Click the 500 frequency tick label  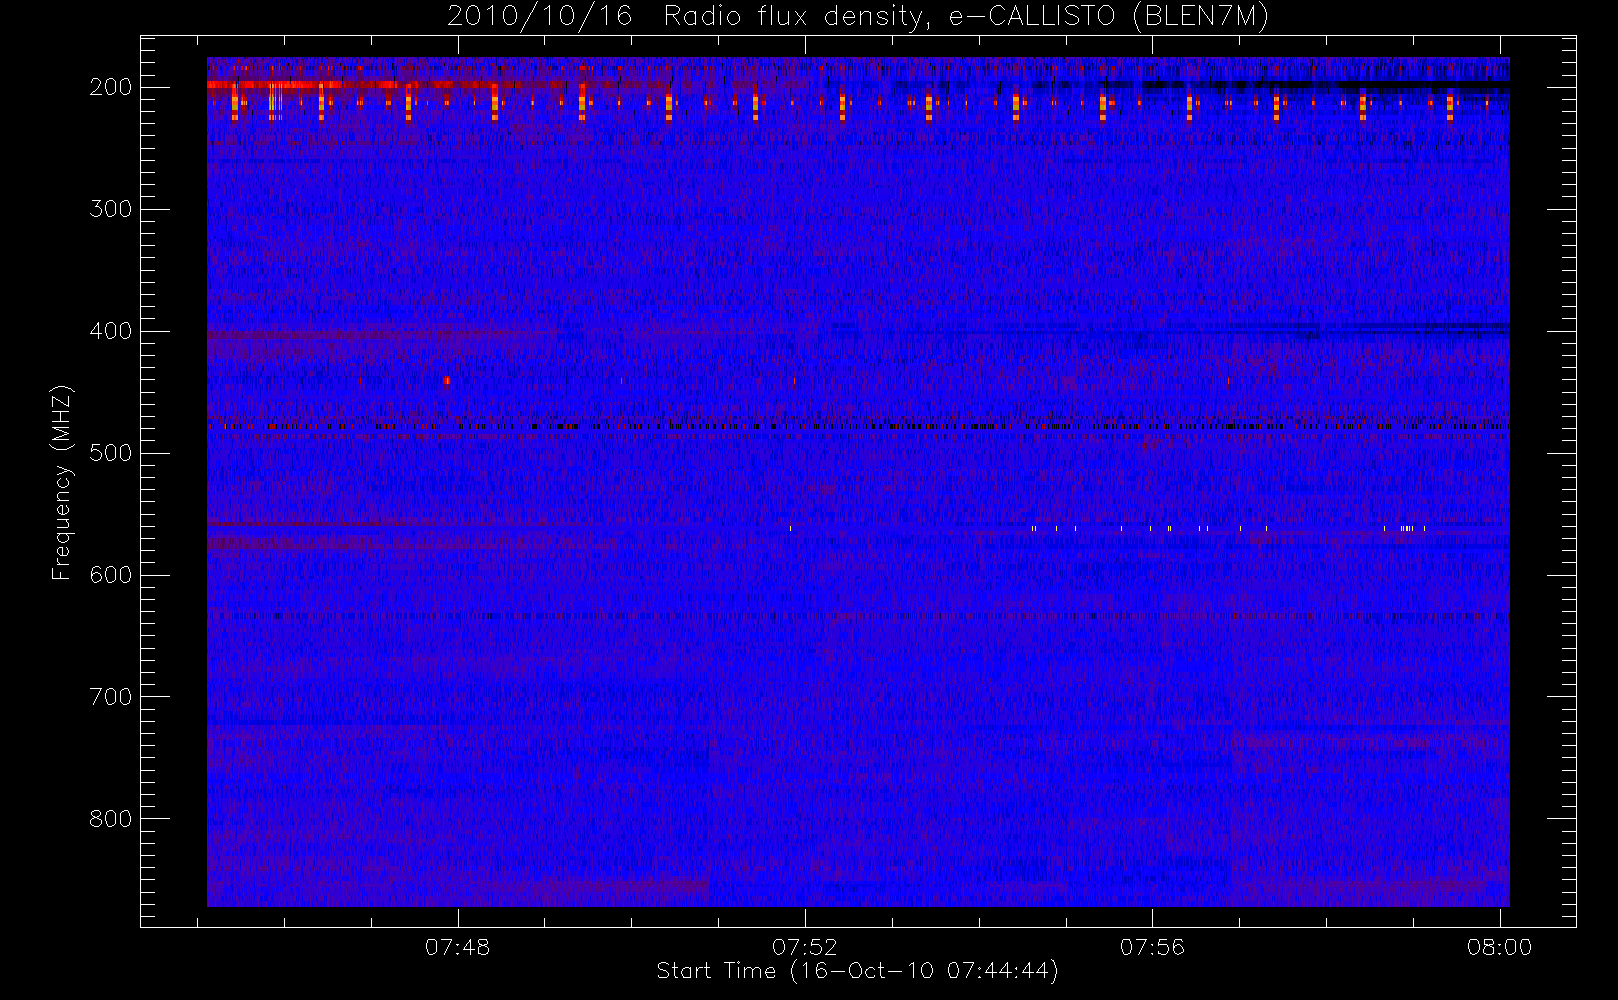coord(111,453)
